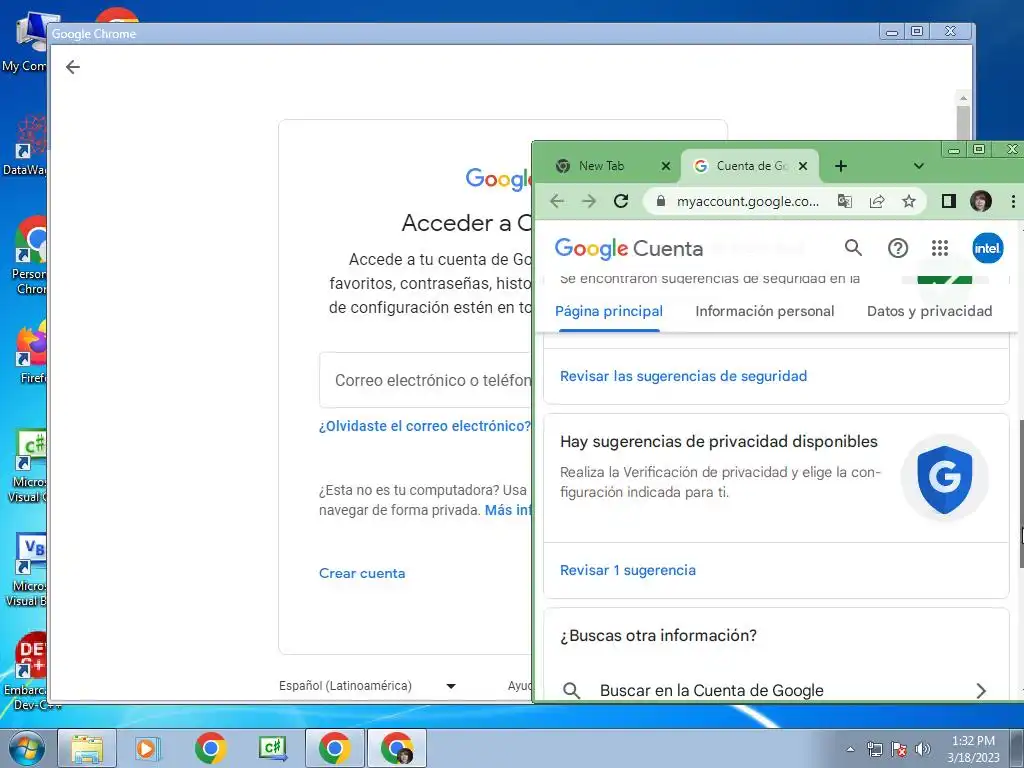Image resolution: width=1024 pixels, height=768 pixels.
Task: Click the padlock site info icon
Action: click(660, 201)
